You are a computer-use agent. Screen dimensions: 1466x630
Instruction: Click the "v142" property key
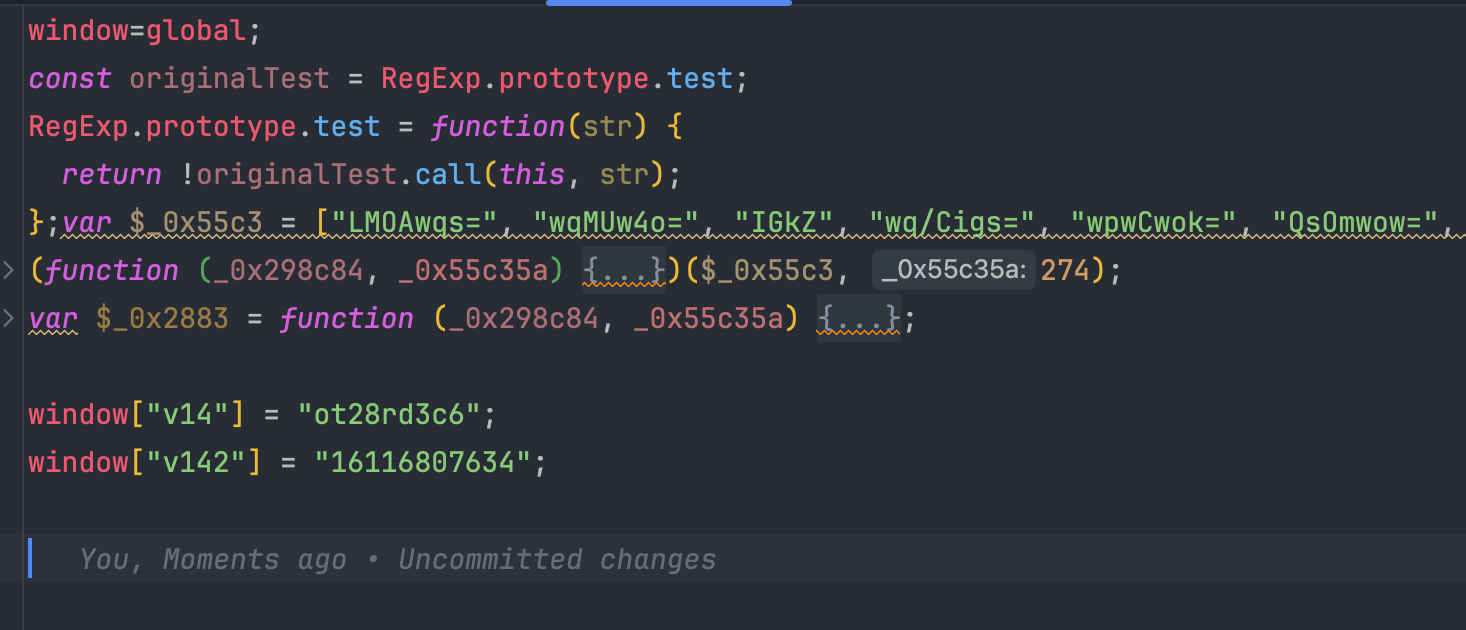click(x=196, y=462)
